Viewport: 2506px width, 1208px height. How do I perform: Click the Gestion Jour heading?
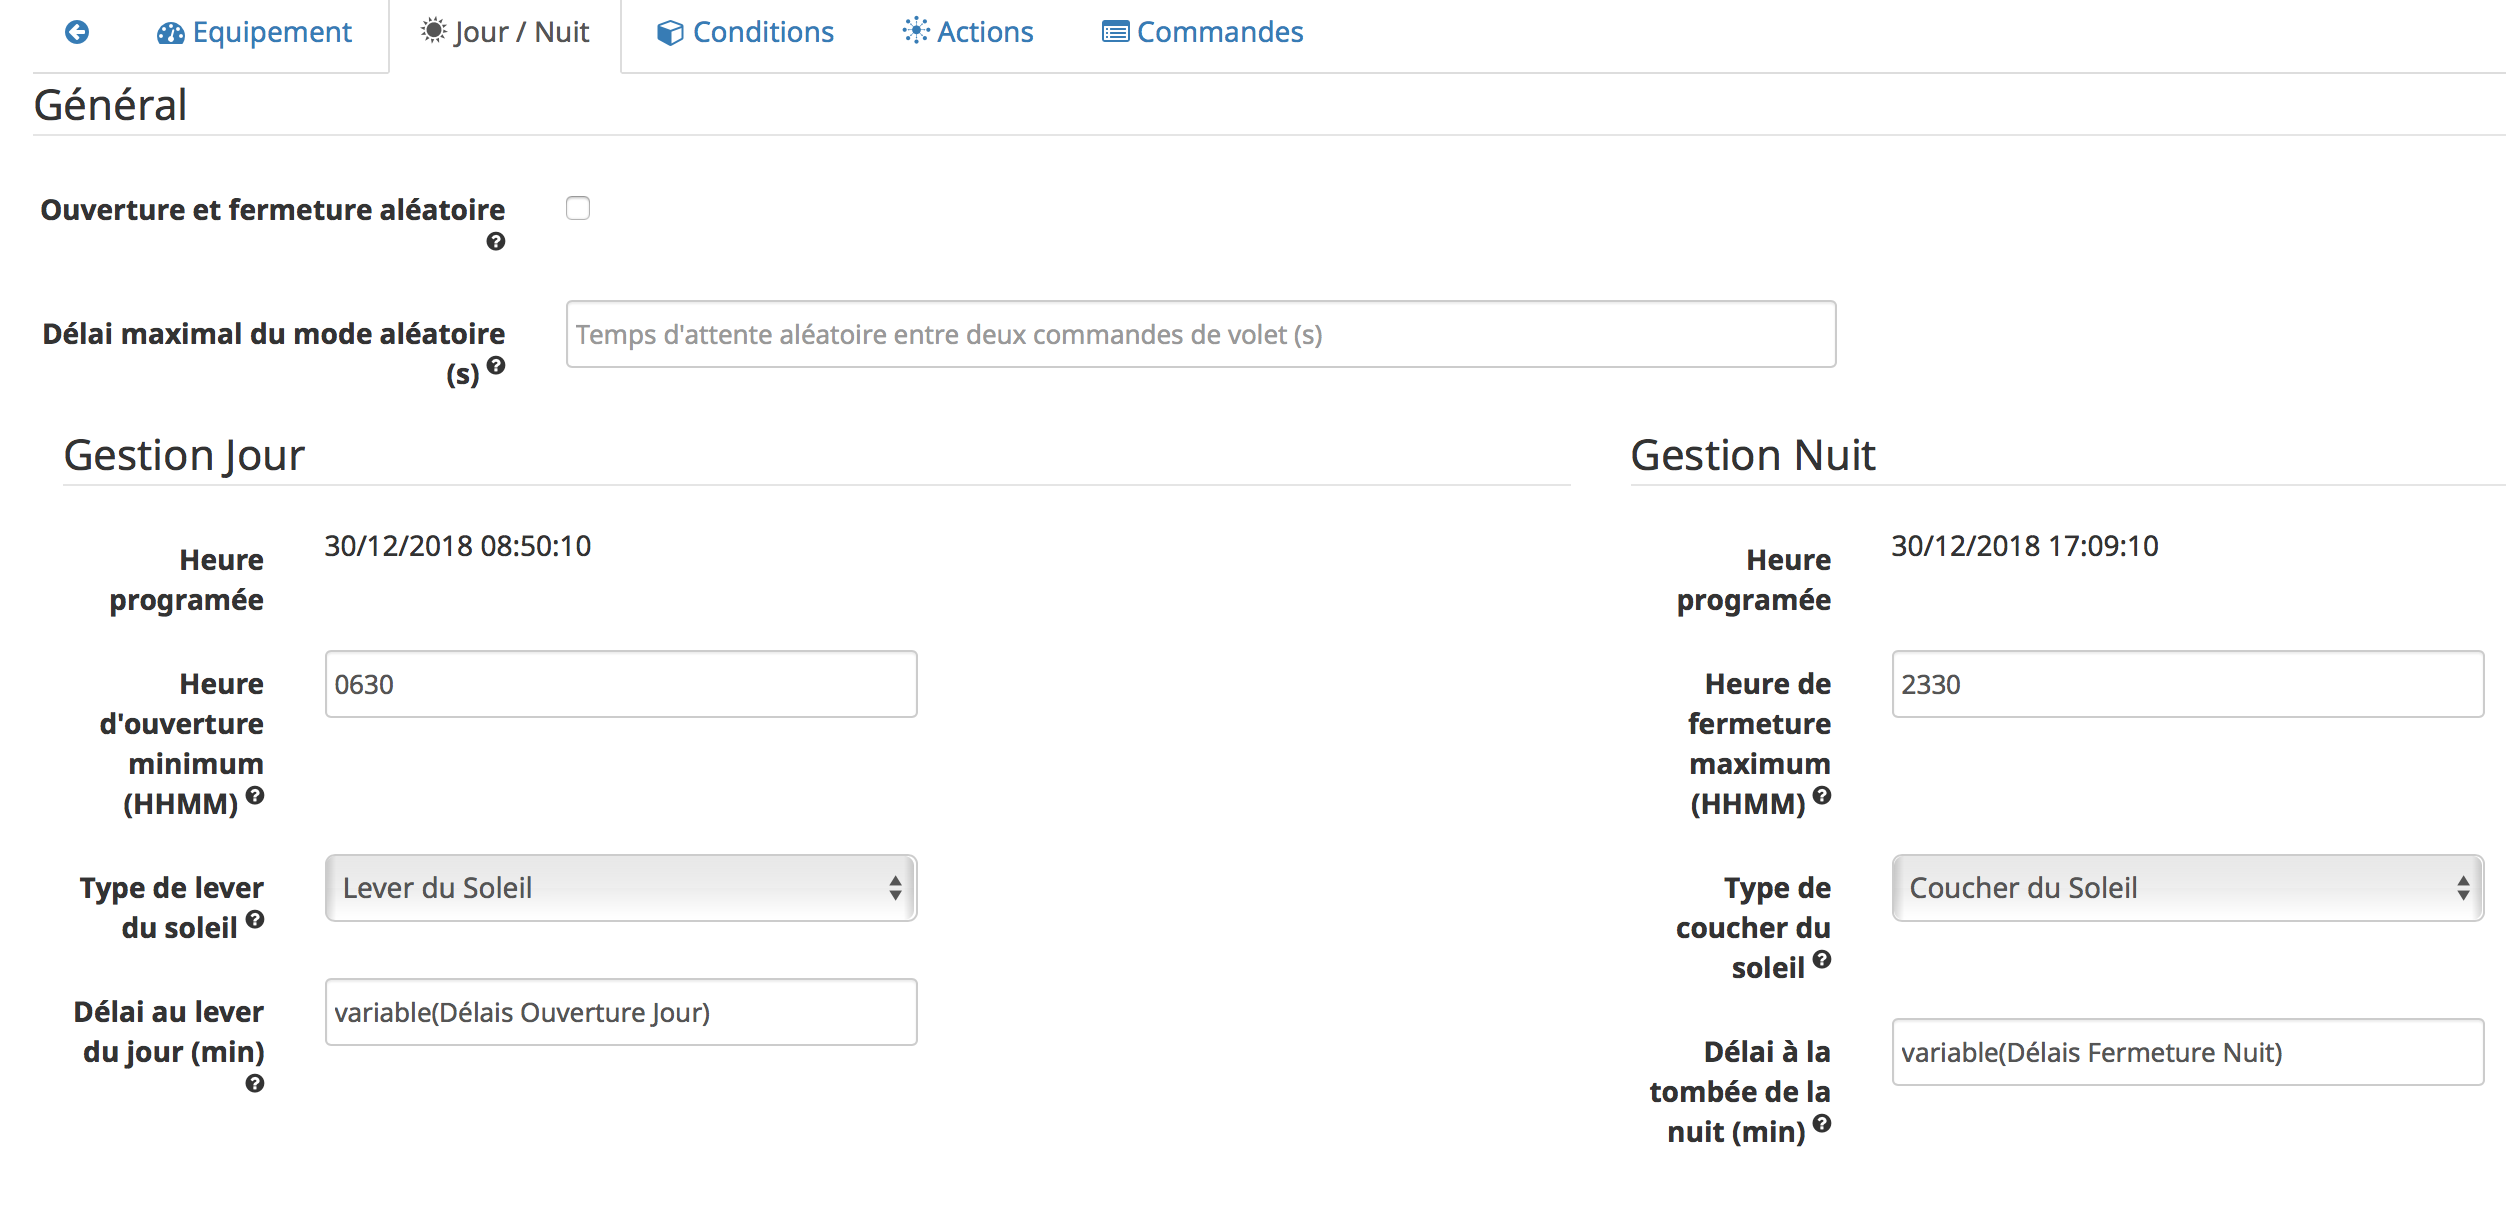[184, 456]
